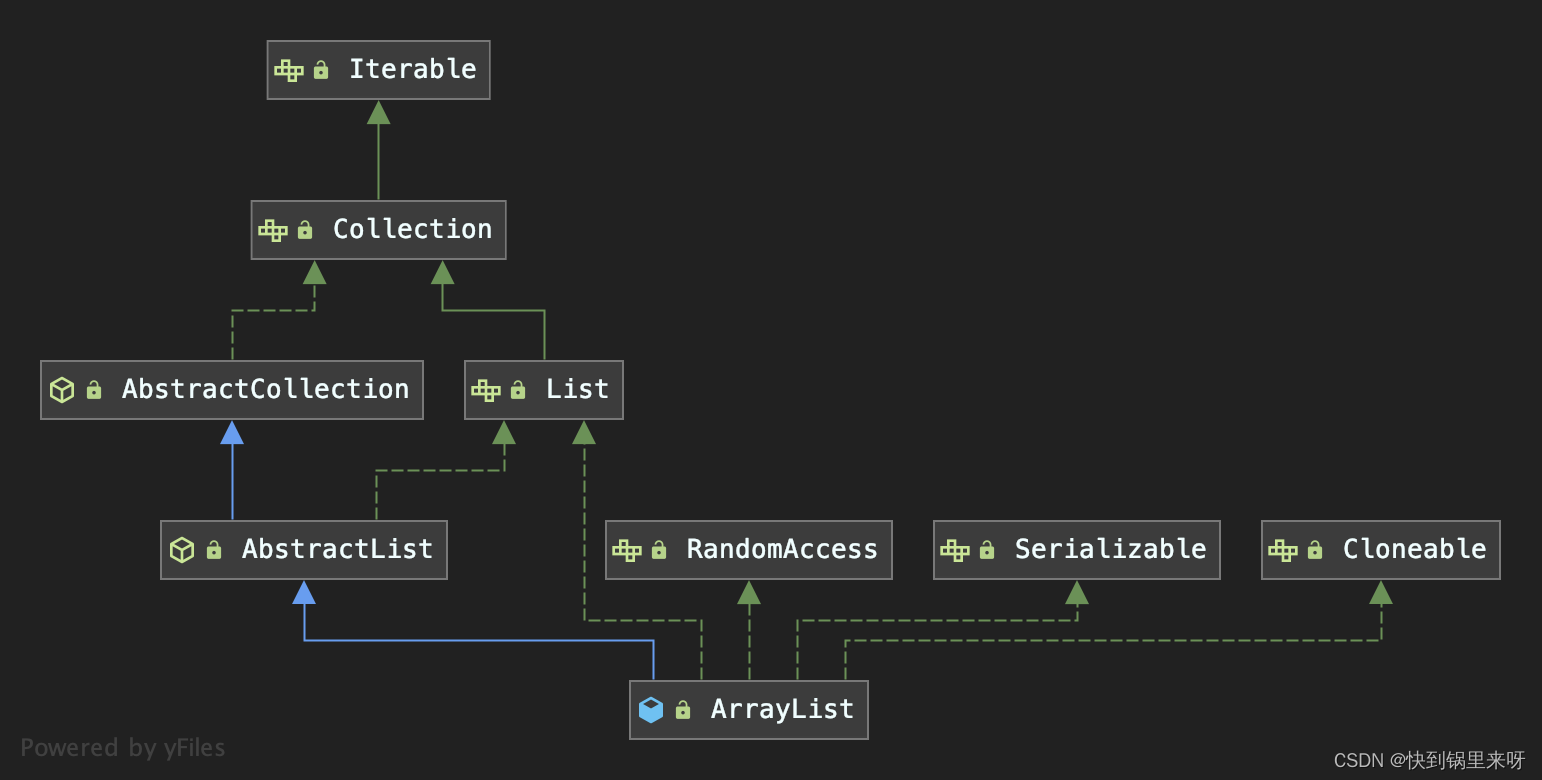Viewport: 1542px width, 780px height.
Task: Click the interface icon on Serializable node
Action: pos(955,550)
